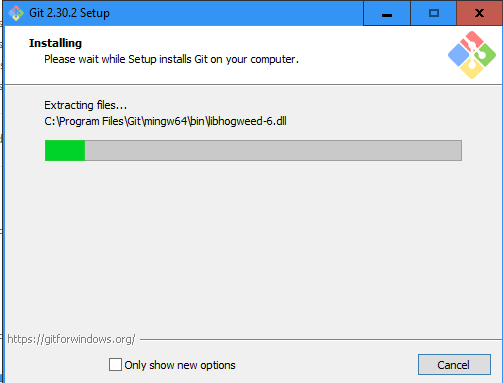The height and width of the screenshot is (383, 503).
Task: Click the gray unfilled part of progress bar
Action: click(x=273, y=151)
